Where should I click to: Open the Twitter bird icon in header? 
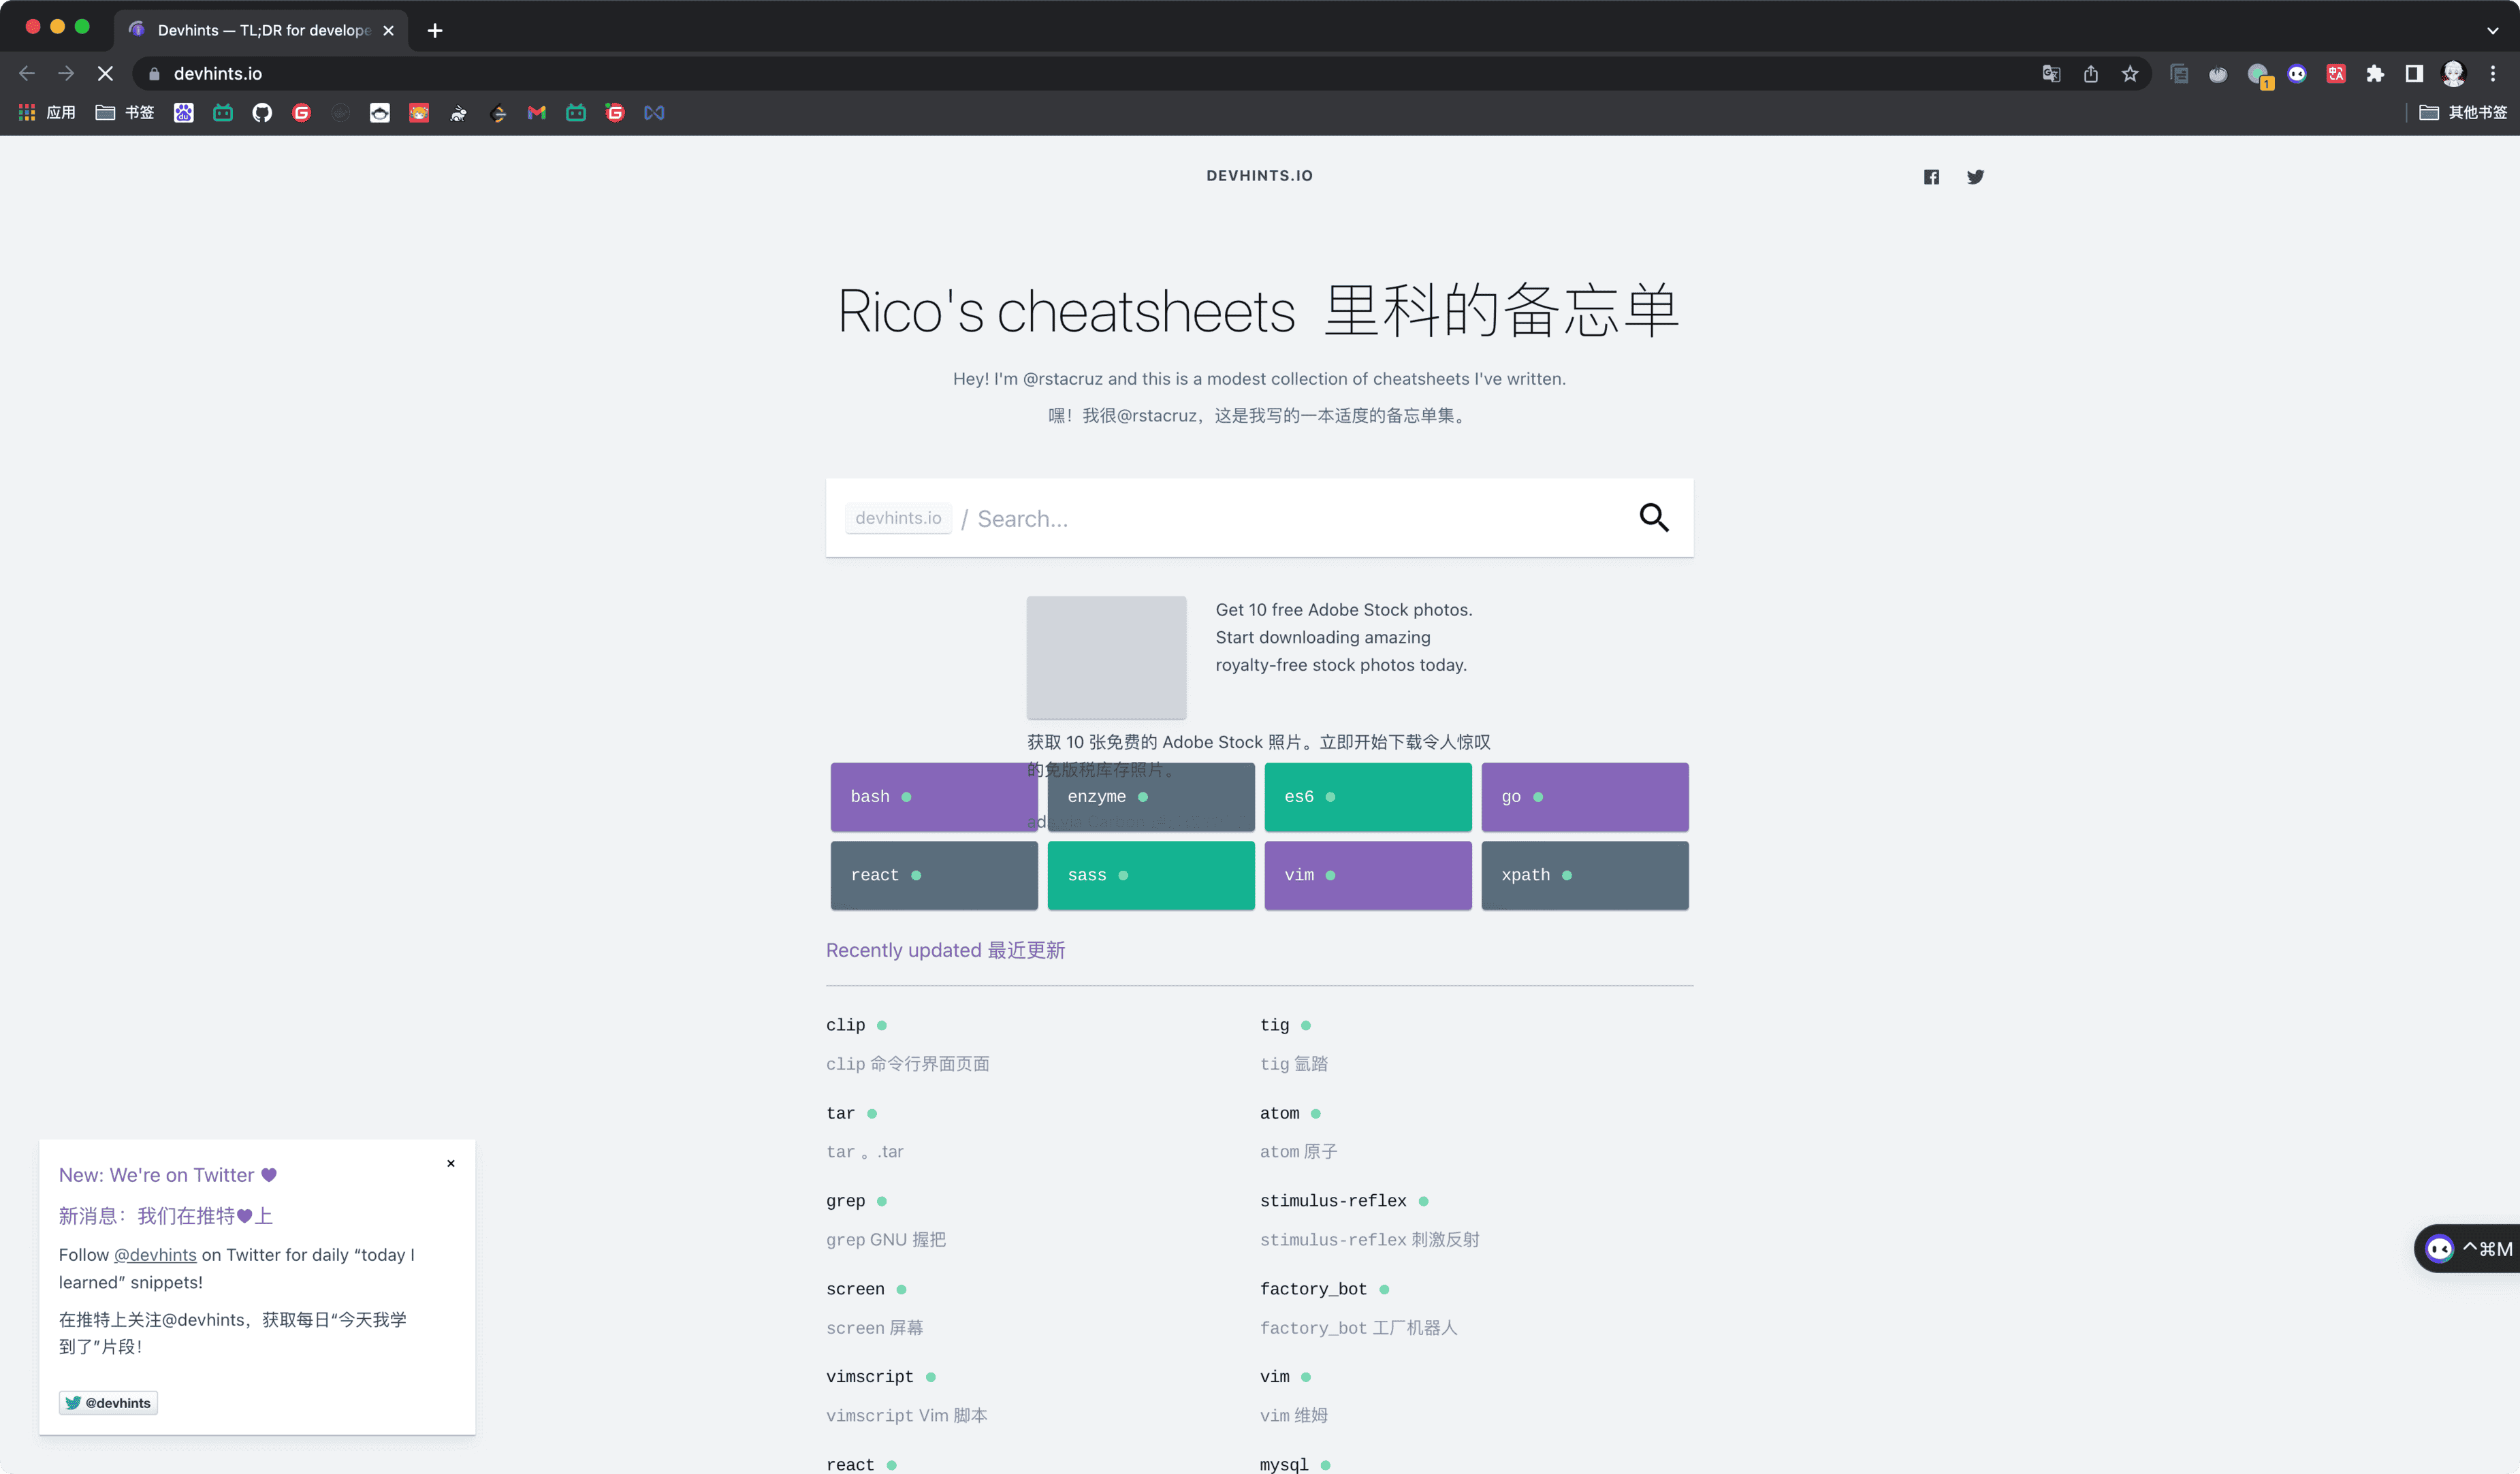click(1975, 177)
